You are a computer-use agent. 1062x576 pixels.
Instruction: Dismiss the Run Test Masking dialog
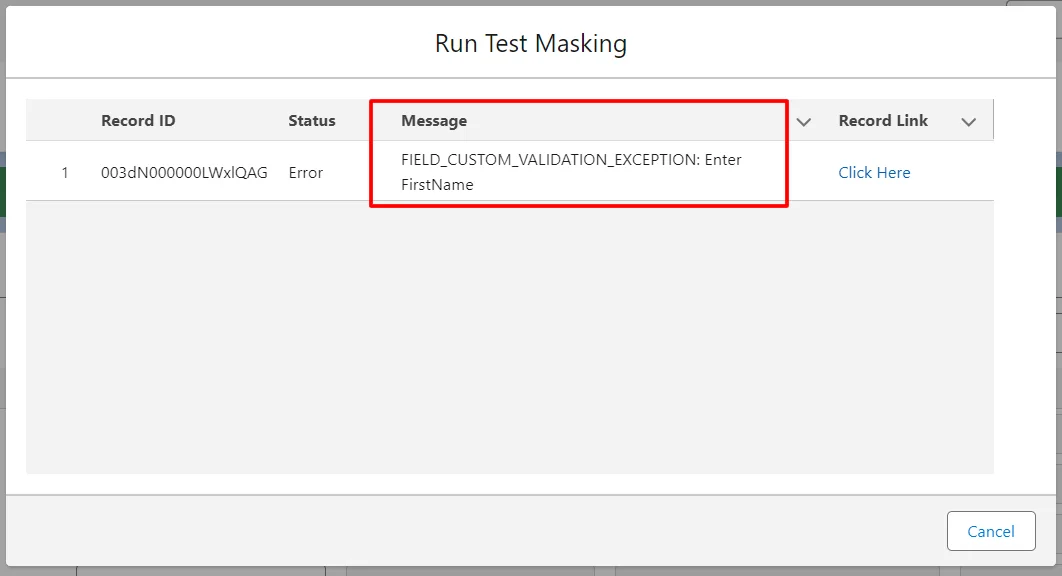click(x=991, y=531)
